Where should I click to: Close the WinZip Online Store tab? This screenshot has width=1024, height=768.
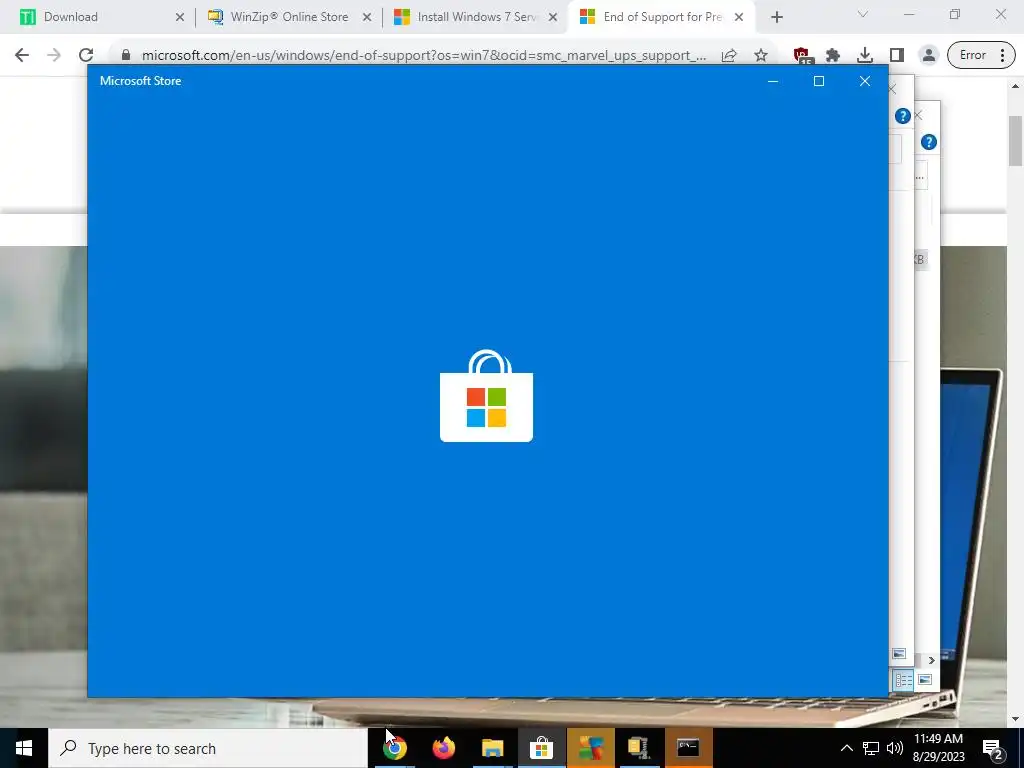click(x=367, y=17)
